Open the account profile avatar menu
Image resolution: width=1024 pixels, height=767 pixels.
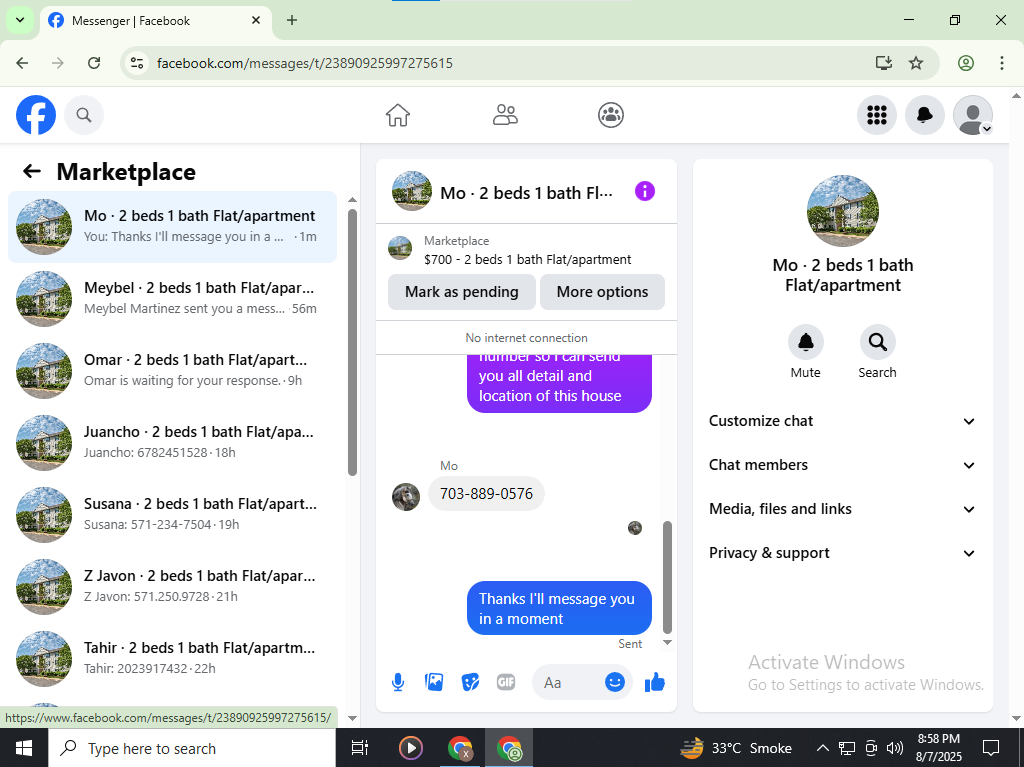coord(973,115)
